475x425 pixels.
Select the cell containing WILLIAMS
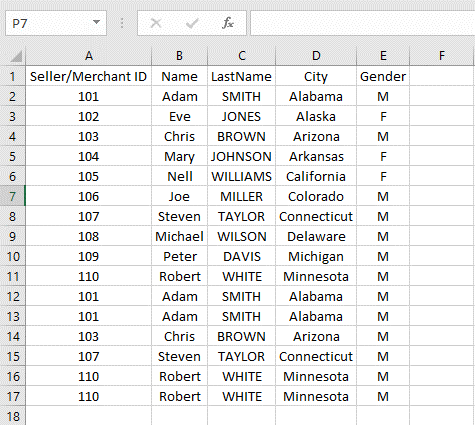pos(241,176)
